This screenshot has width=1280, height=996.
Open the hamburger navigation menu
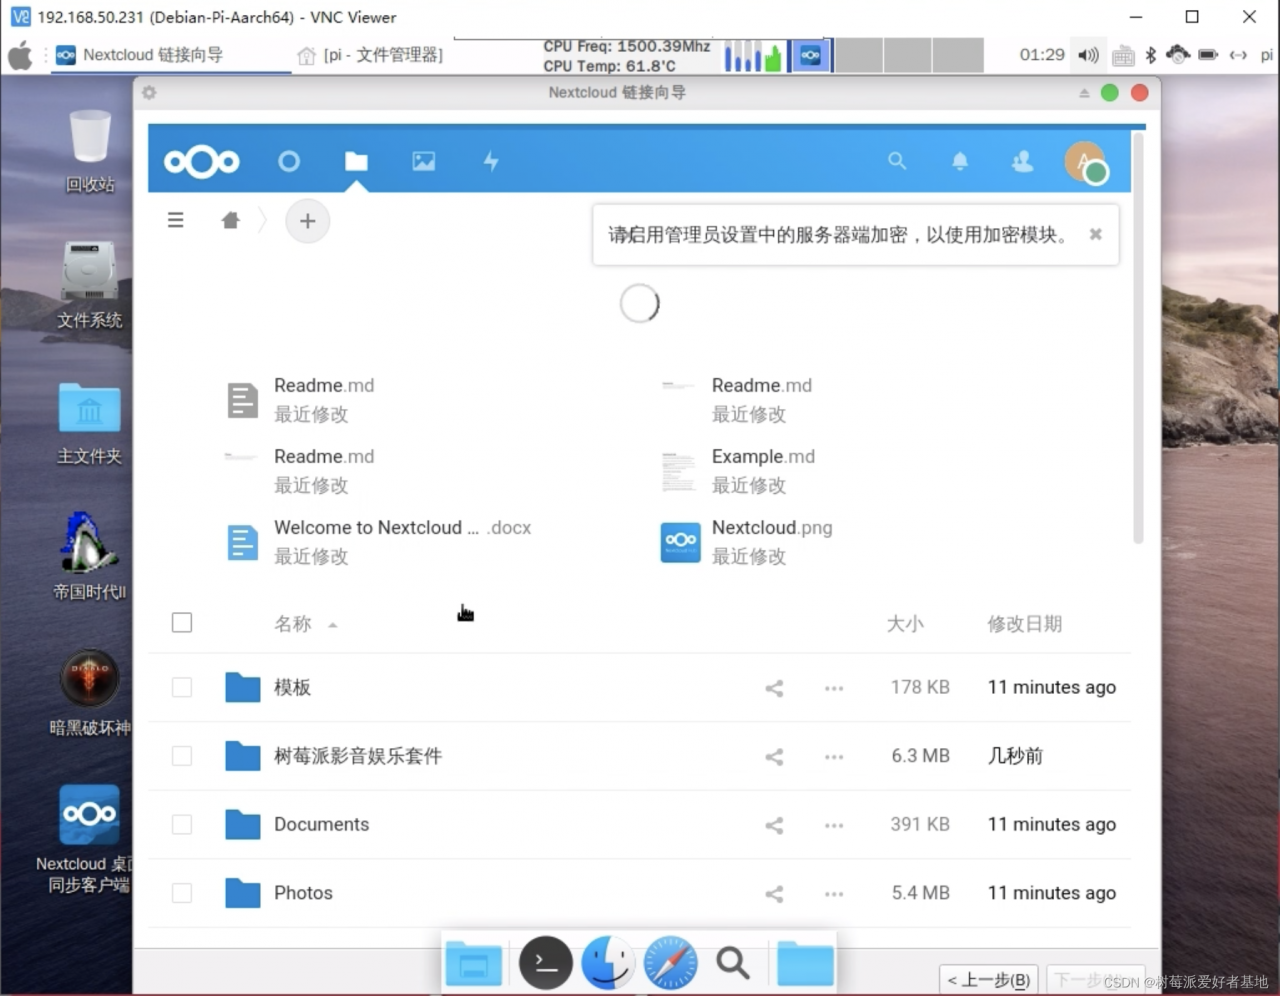176,220
